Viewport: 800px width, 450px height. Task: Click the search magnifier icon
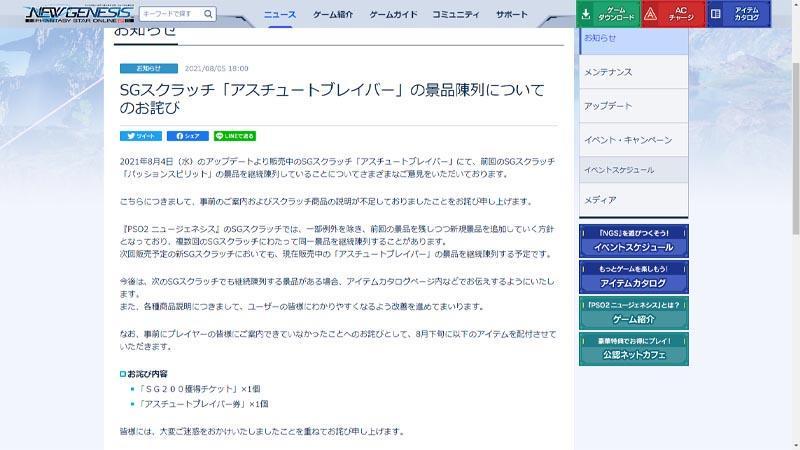(208, 14)
